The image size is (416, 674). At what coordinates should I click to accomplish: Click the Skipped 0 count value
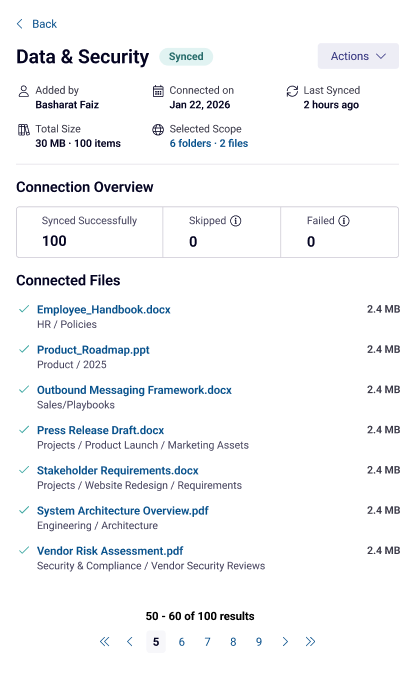point(193,242)
